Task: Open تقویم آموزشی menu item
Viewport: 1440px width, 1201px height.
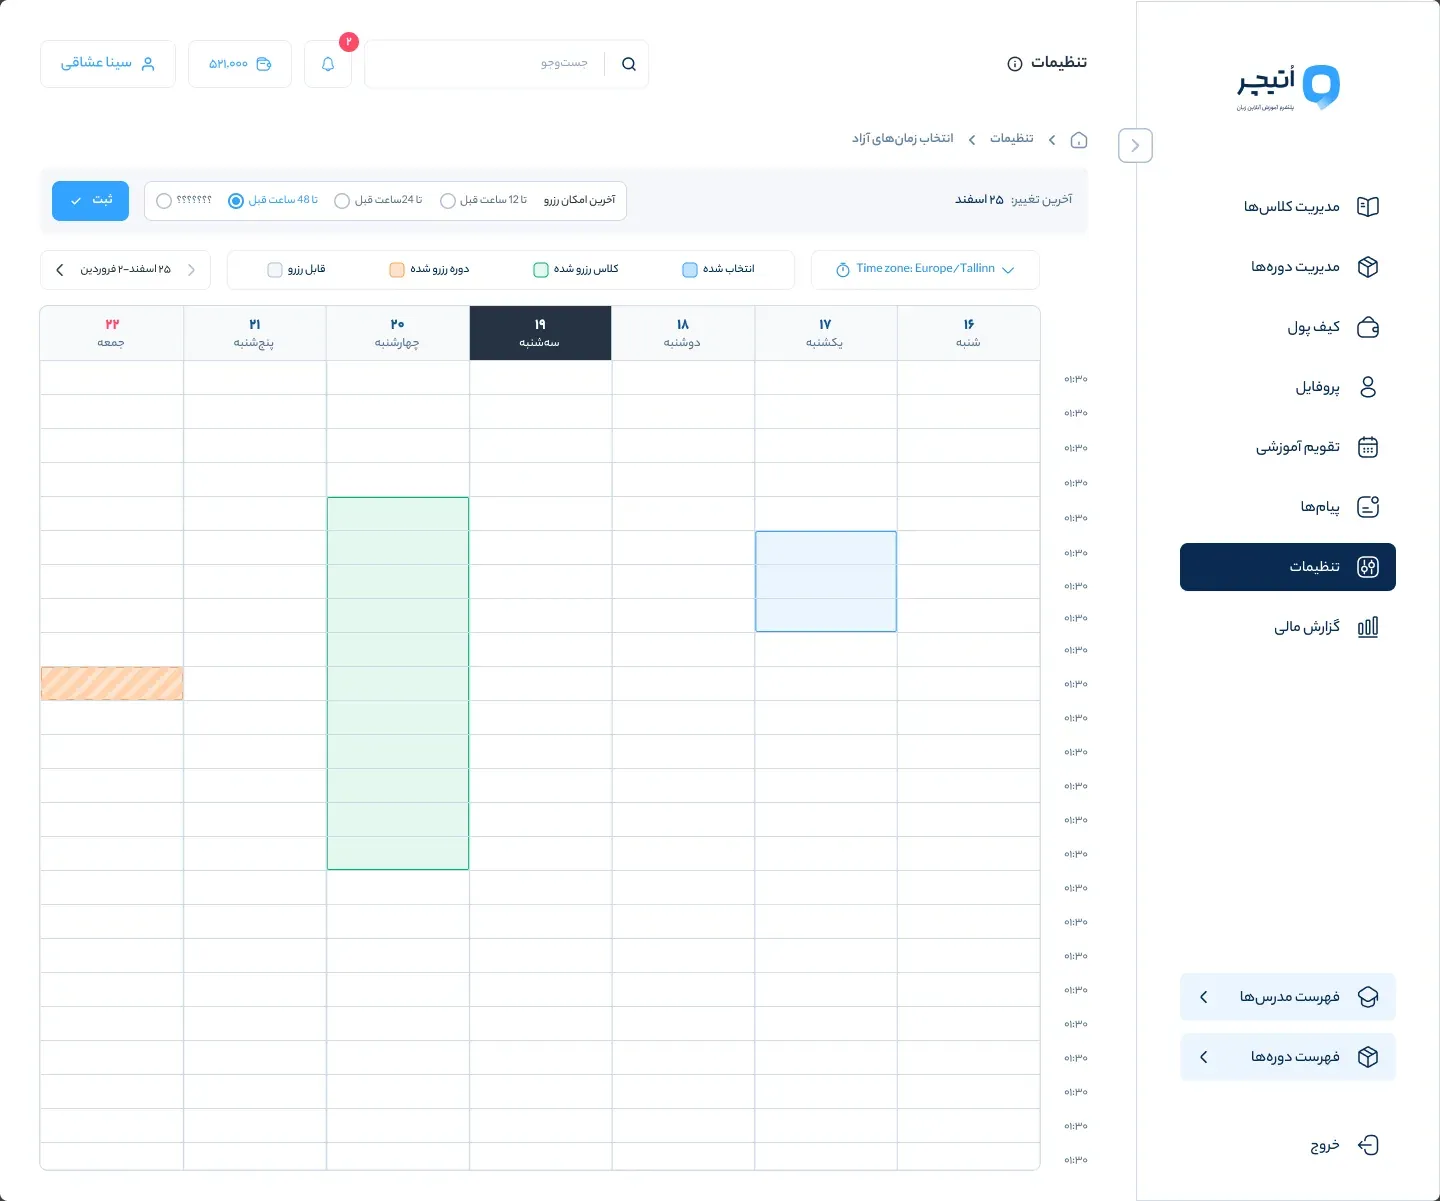Action: point(1288,447)
